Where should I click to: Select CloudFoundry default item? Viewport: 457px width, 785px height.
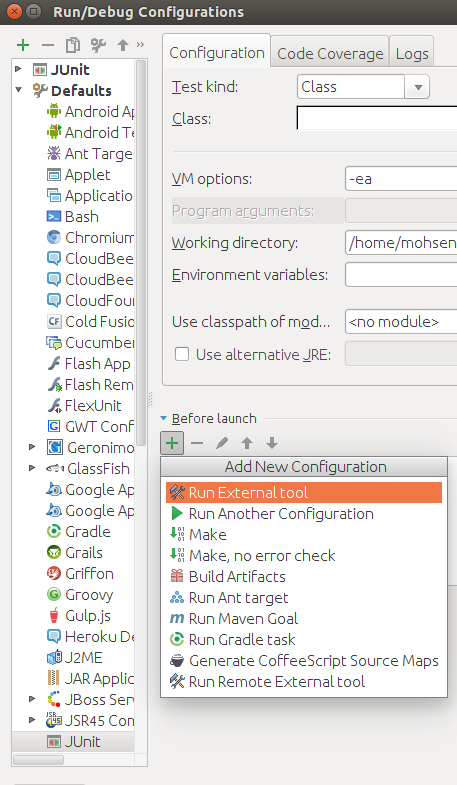click(x=90, y=300)
